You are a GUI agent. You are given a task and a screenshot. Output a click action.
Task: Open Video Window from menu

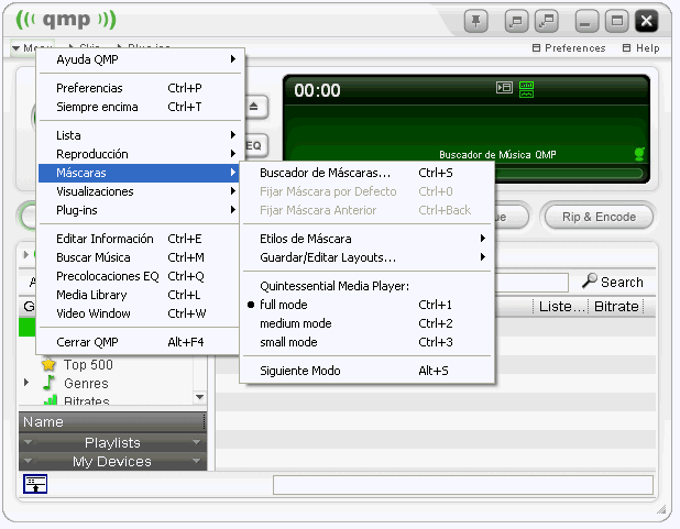(x=140, y=313)
